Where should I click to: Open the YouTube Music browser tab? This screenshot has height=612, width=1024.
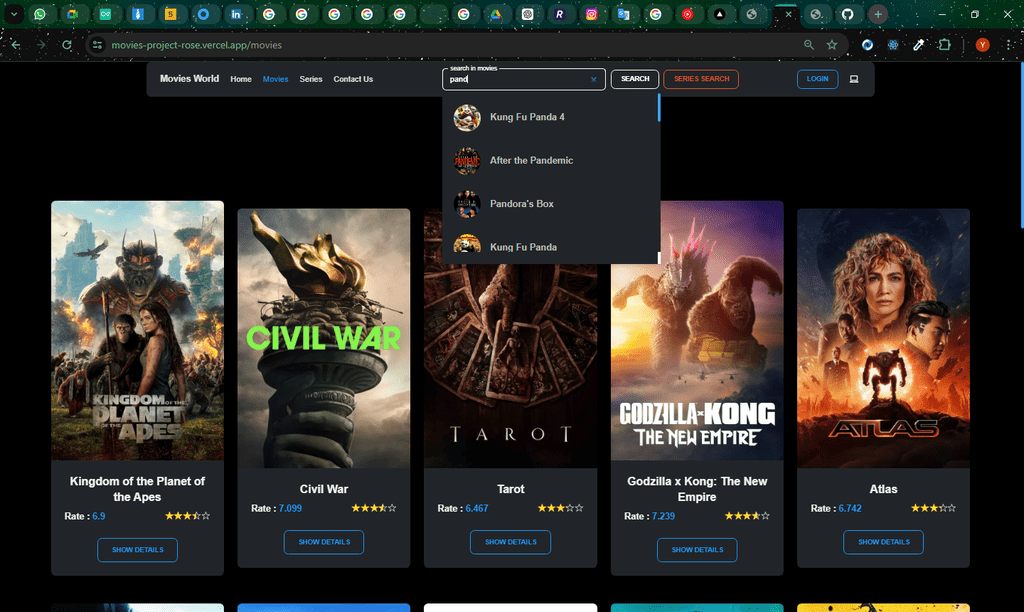tap(688, 14)
